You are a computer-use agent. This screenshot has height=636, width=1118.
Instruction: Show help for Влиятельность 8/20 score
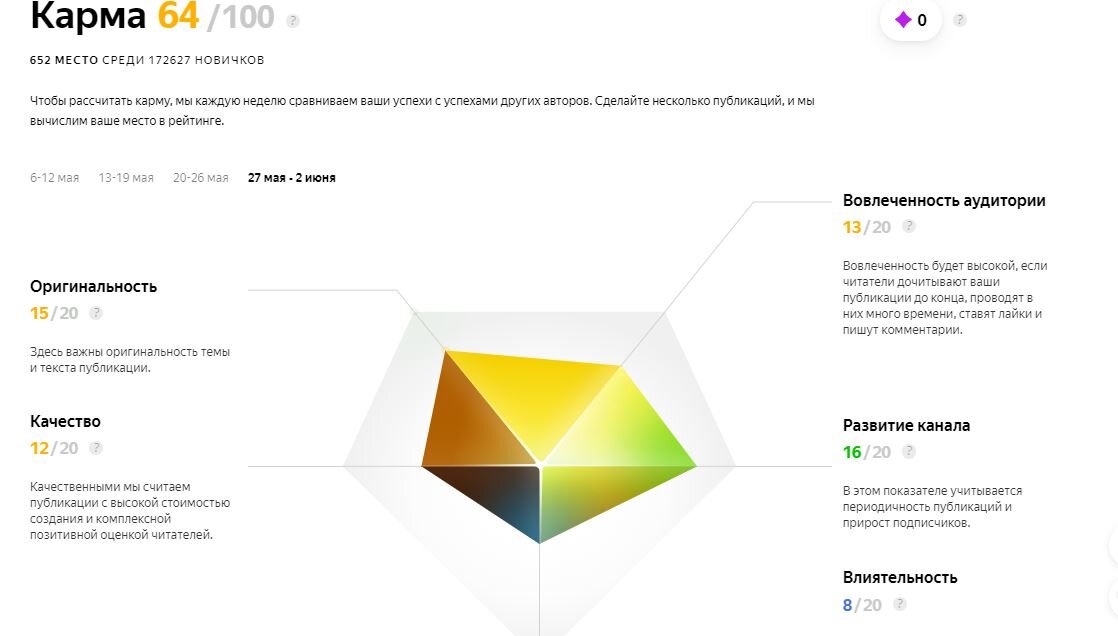900,604
